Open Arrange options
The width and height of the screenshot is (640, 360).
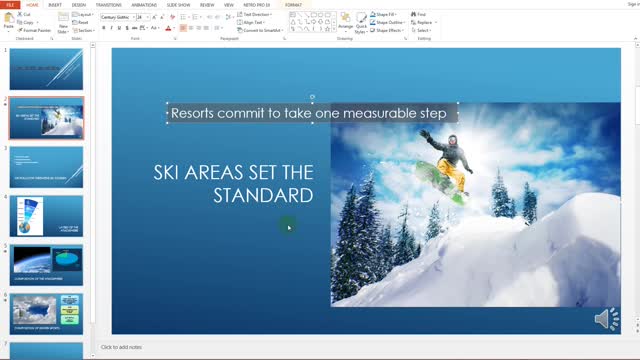345,21
